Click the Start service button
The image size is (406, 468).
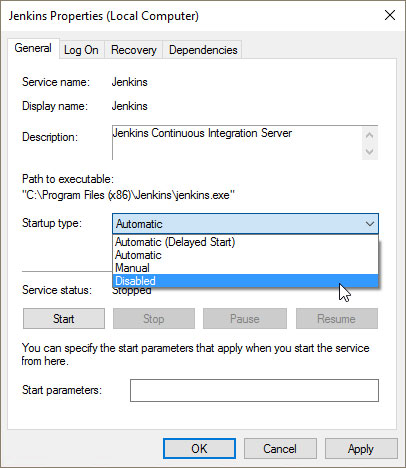pyautogui.click(x=64, y=319)
